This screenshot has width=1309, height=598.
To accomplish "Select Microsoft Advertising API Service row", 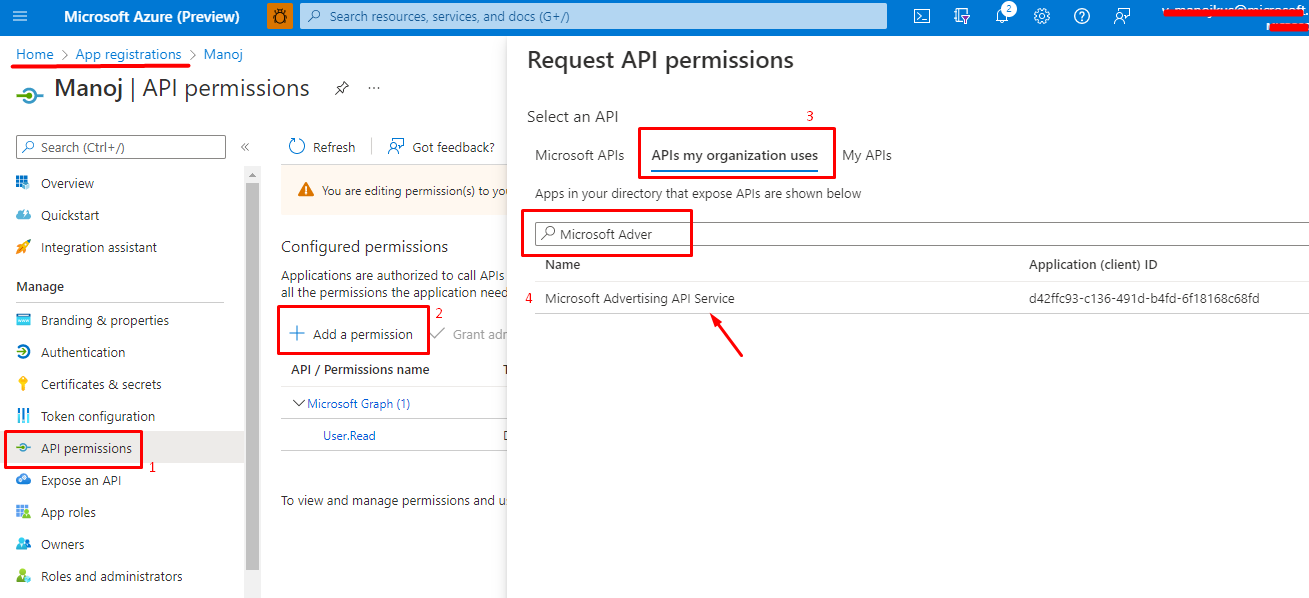I will (x=921, y=298).
